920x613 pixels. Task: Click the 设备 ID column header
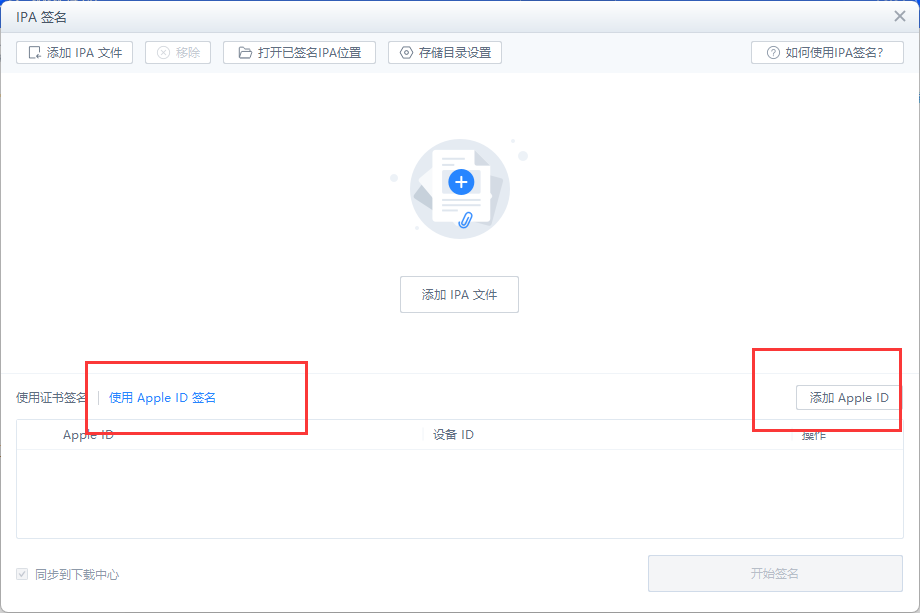coord(453,435)
